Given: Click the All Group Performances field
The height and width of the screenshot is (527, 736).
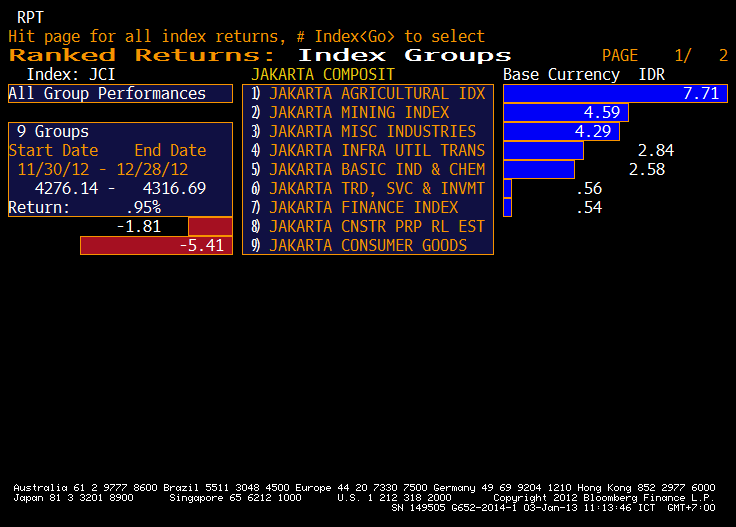Looking at the screenshot, I should pyautogui.click(x=120, y=94).
